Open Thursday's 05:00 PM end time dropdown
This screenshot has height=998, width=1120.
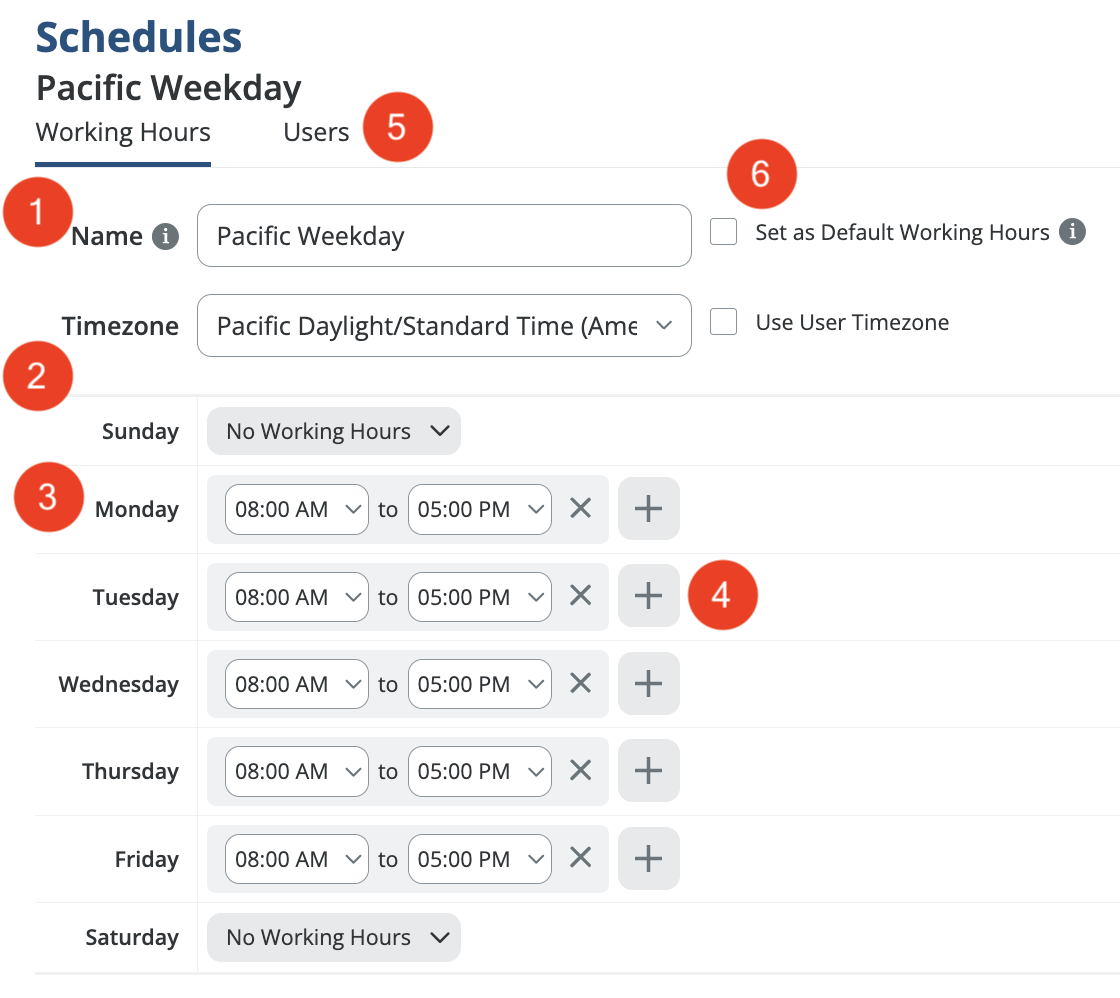(480, 771)
